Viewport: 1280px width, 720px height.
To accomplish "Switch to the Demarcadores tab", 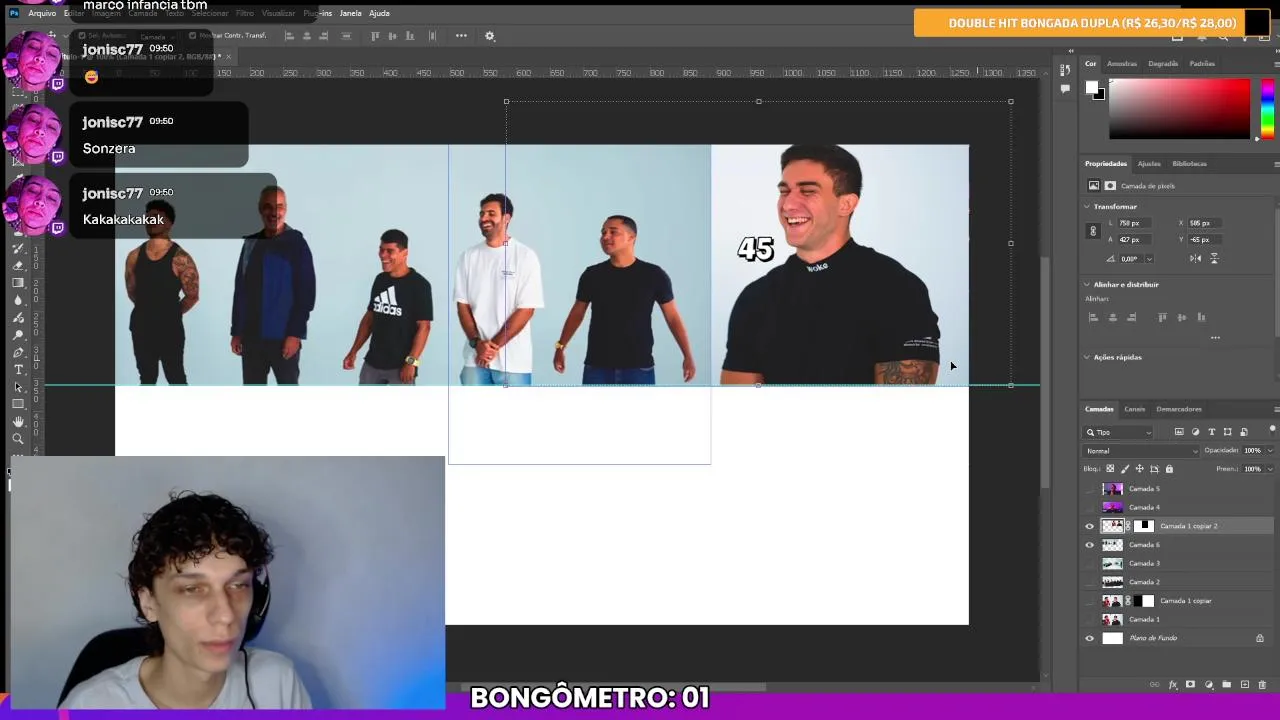I will pos(1179,409).
